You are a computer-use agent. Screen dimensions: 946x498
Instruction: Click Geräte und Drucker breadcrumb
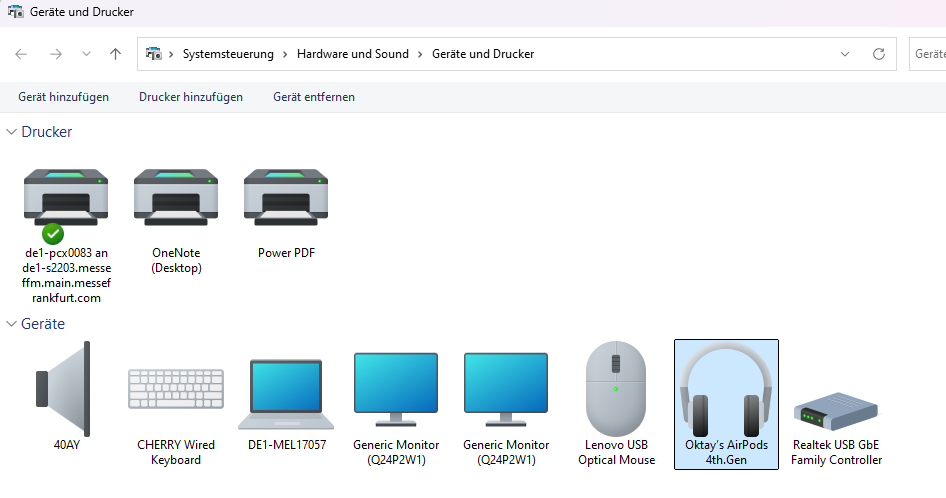coord(483,54)
